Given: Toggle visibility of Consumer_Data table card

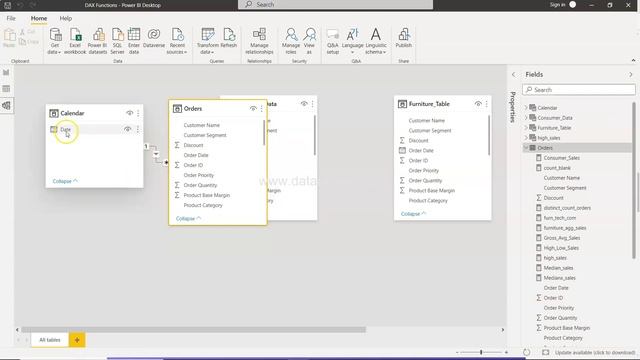Looking at the screenshot, I should pos(304,104).
